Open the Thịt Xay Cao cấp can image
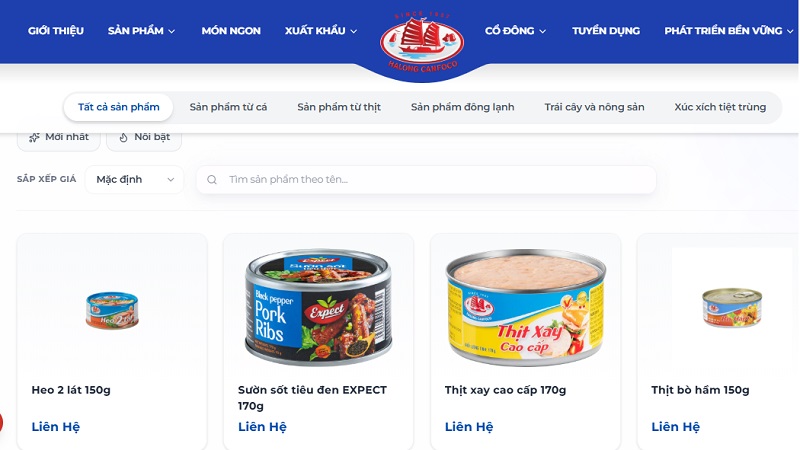The height and width of the screenshot is (450, 800). tap(526, 307)
